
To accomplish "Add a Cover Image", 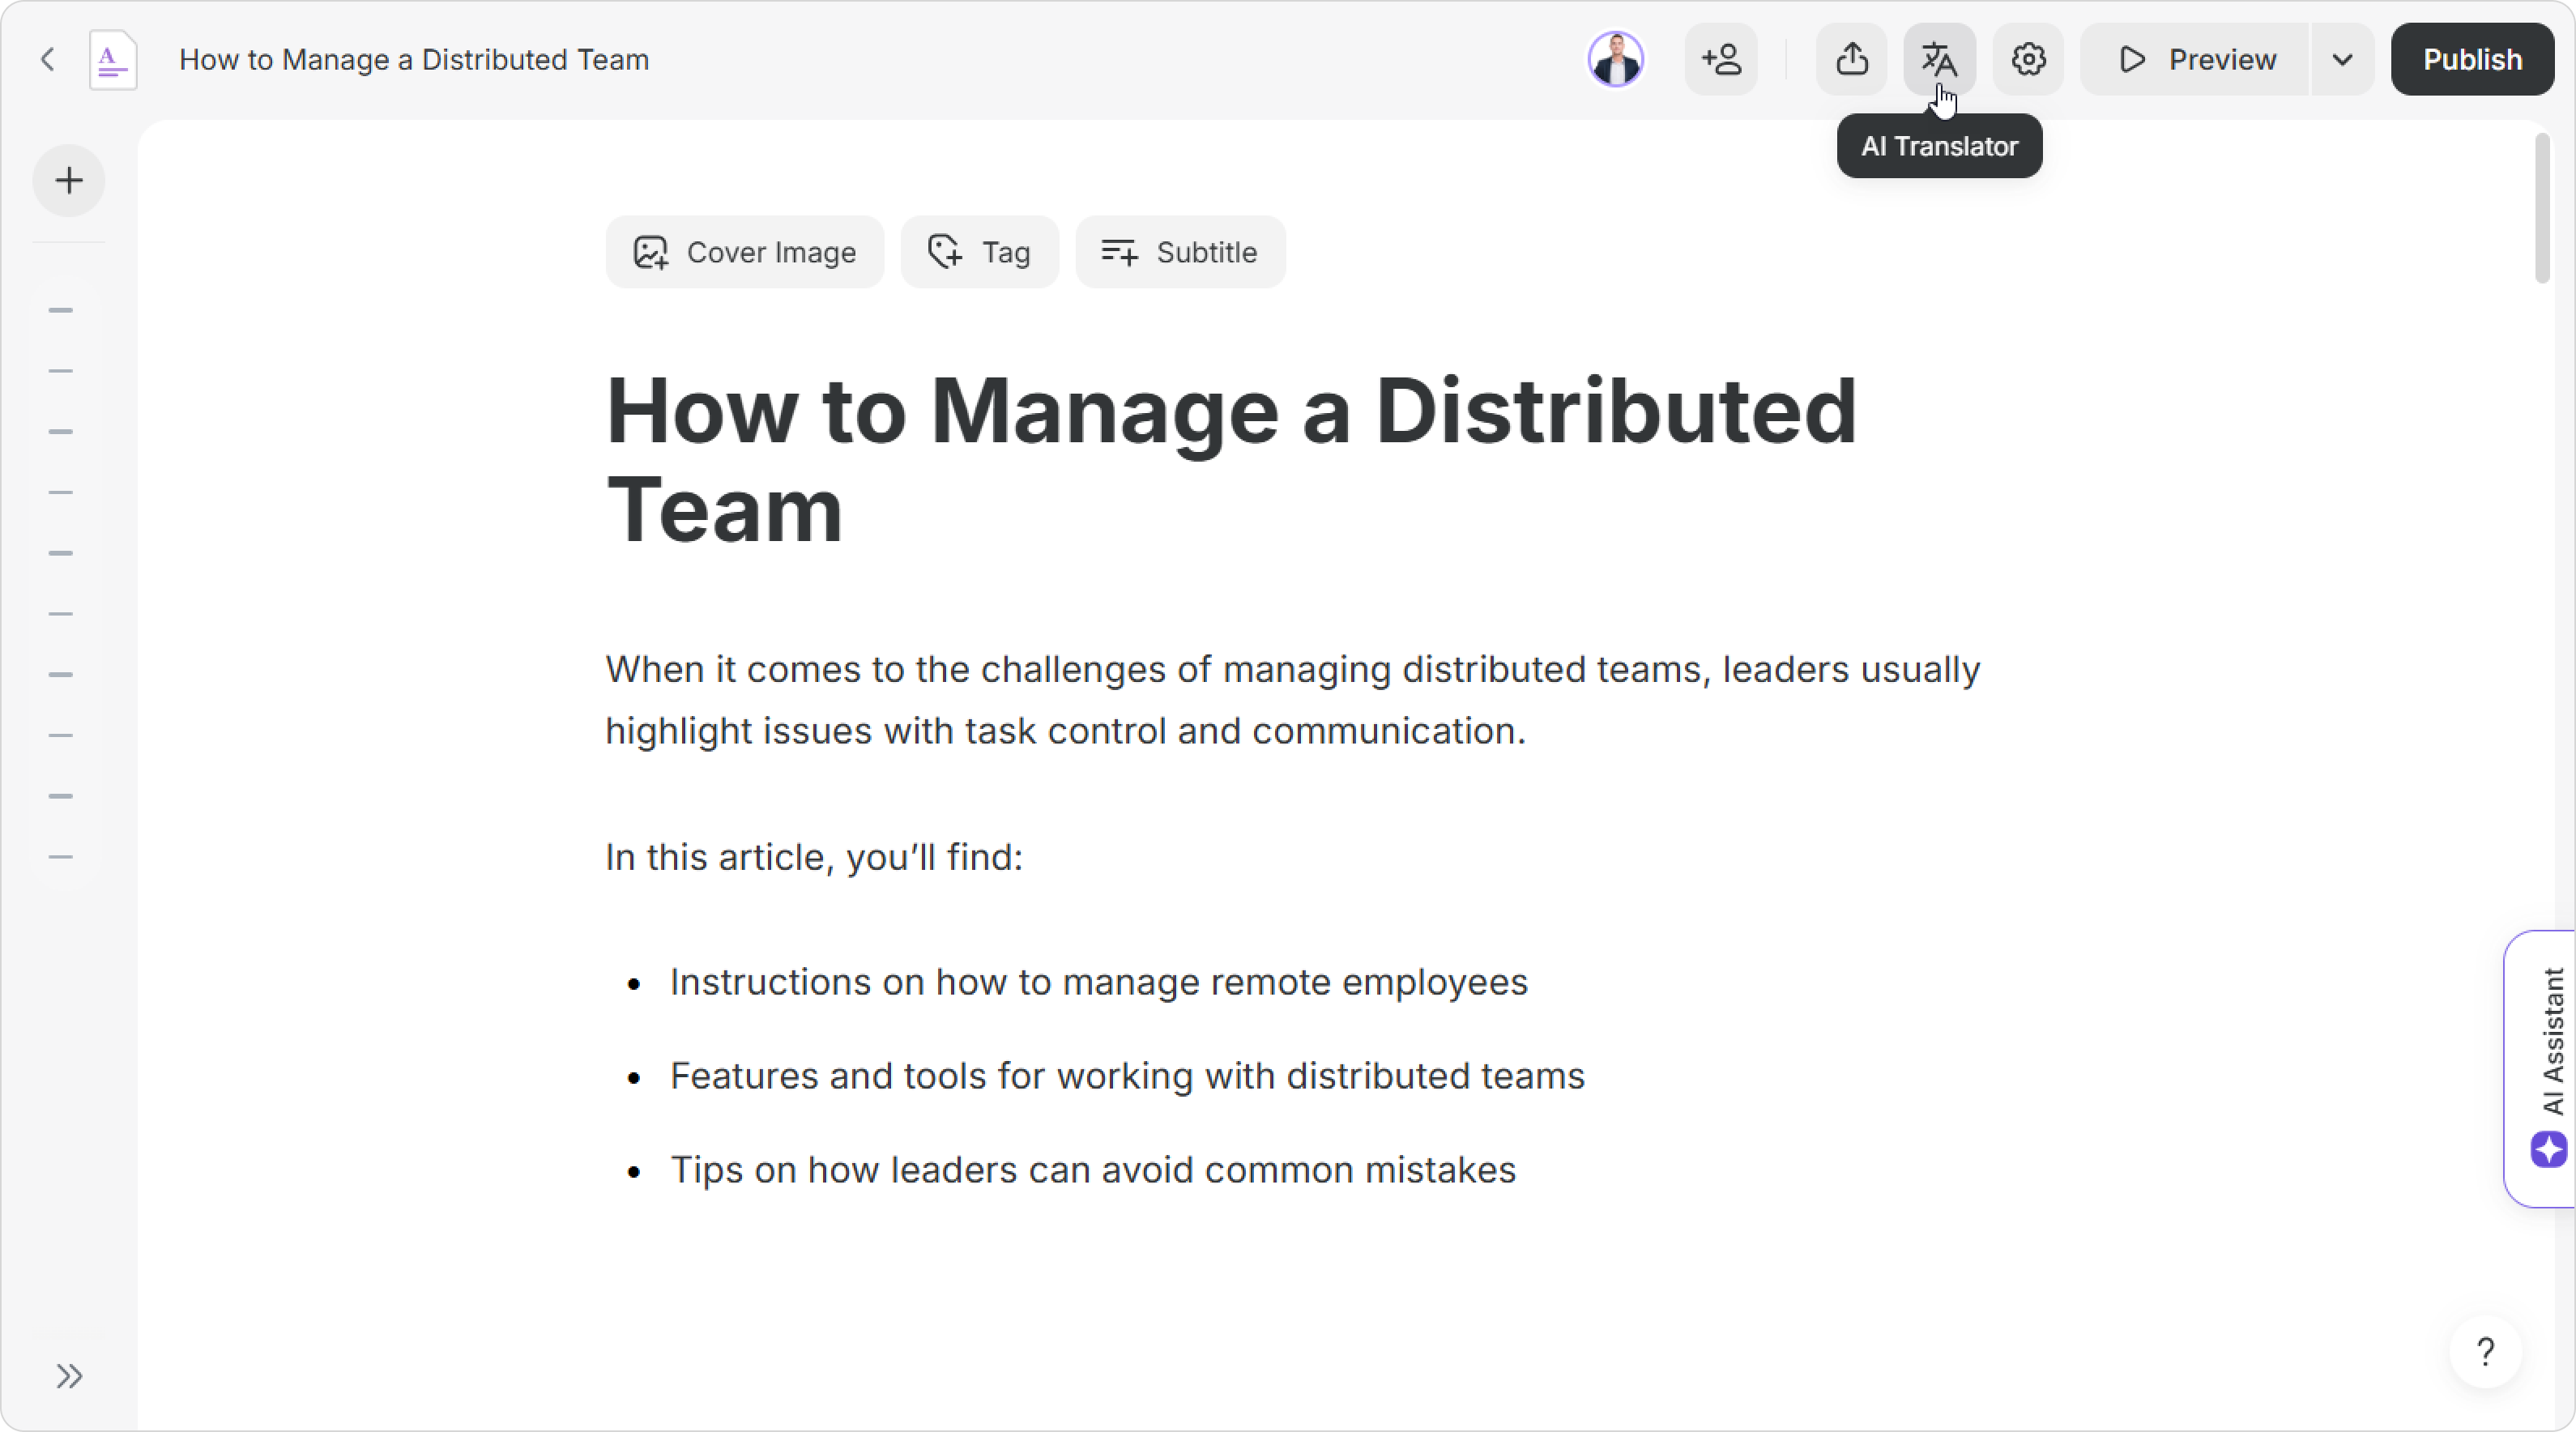I will pyautogui.click(x=745, y=252).
